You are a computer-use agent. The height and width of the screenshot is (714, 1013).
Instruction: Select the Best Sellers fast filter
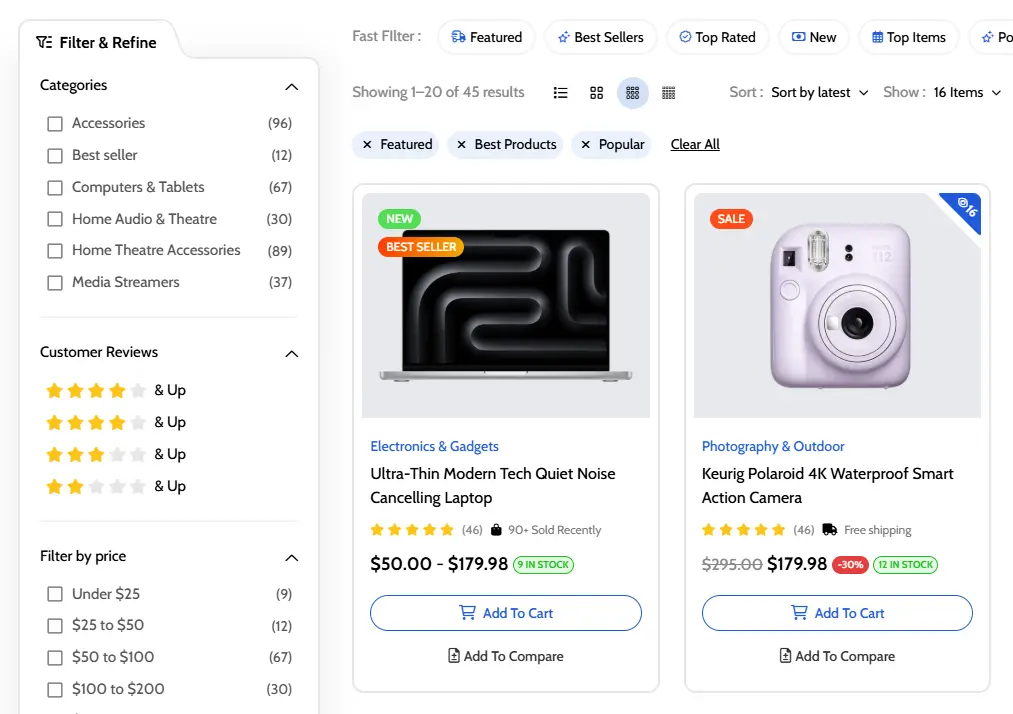tap(600, 38)
